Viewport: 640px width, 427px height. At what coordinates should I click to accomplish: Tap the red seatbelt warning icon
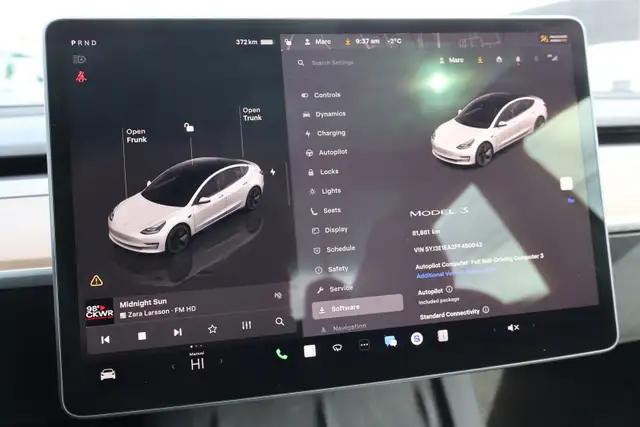coord(81,76)
